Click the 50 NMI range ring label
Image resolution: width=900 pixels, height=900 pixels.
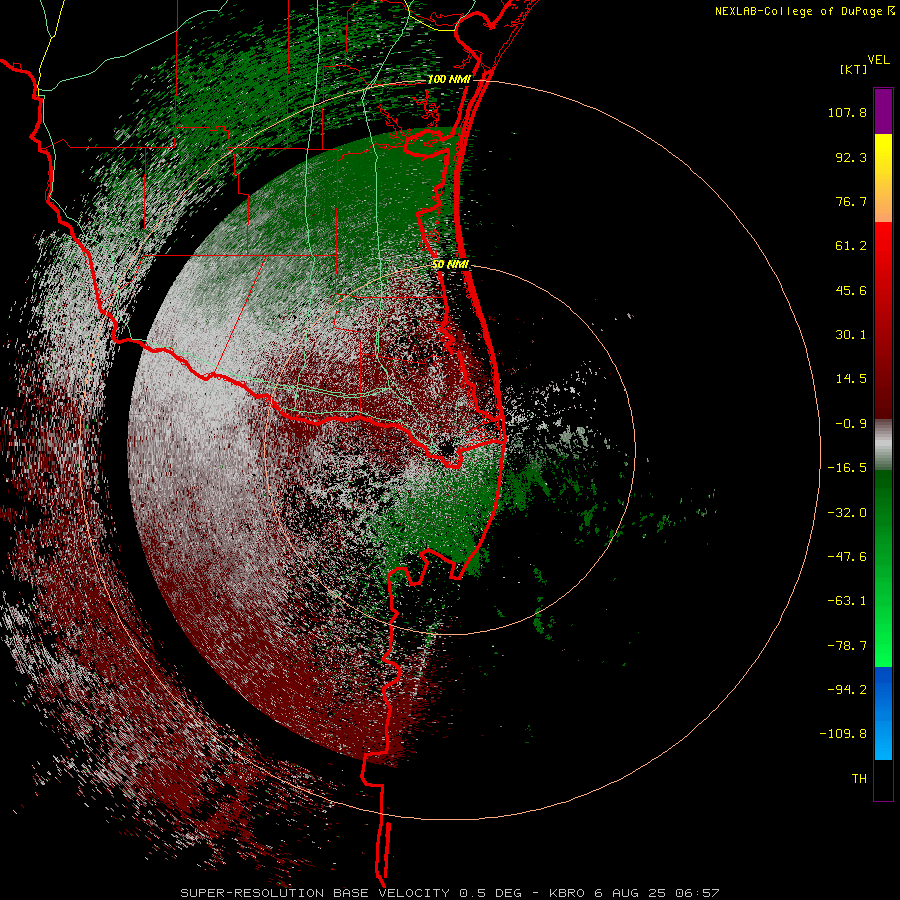tap(451, 265)
